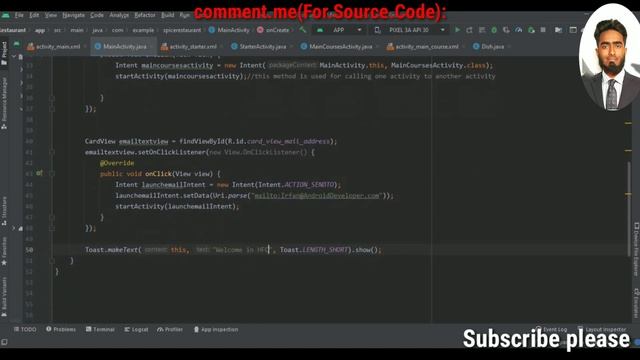Open the App Inspection tool window
Screen dimensions: 640x360
coord(216,329)
